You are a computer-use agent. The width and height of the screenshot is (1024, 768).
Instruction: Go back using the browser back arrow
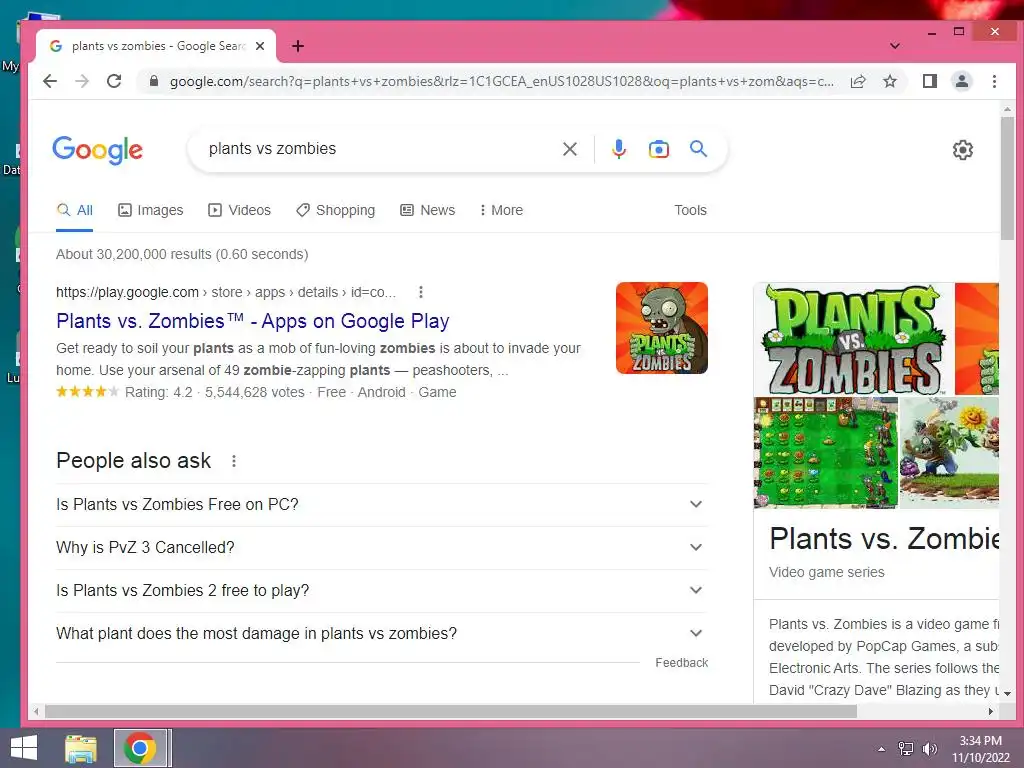[x=50, y=81]
